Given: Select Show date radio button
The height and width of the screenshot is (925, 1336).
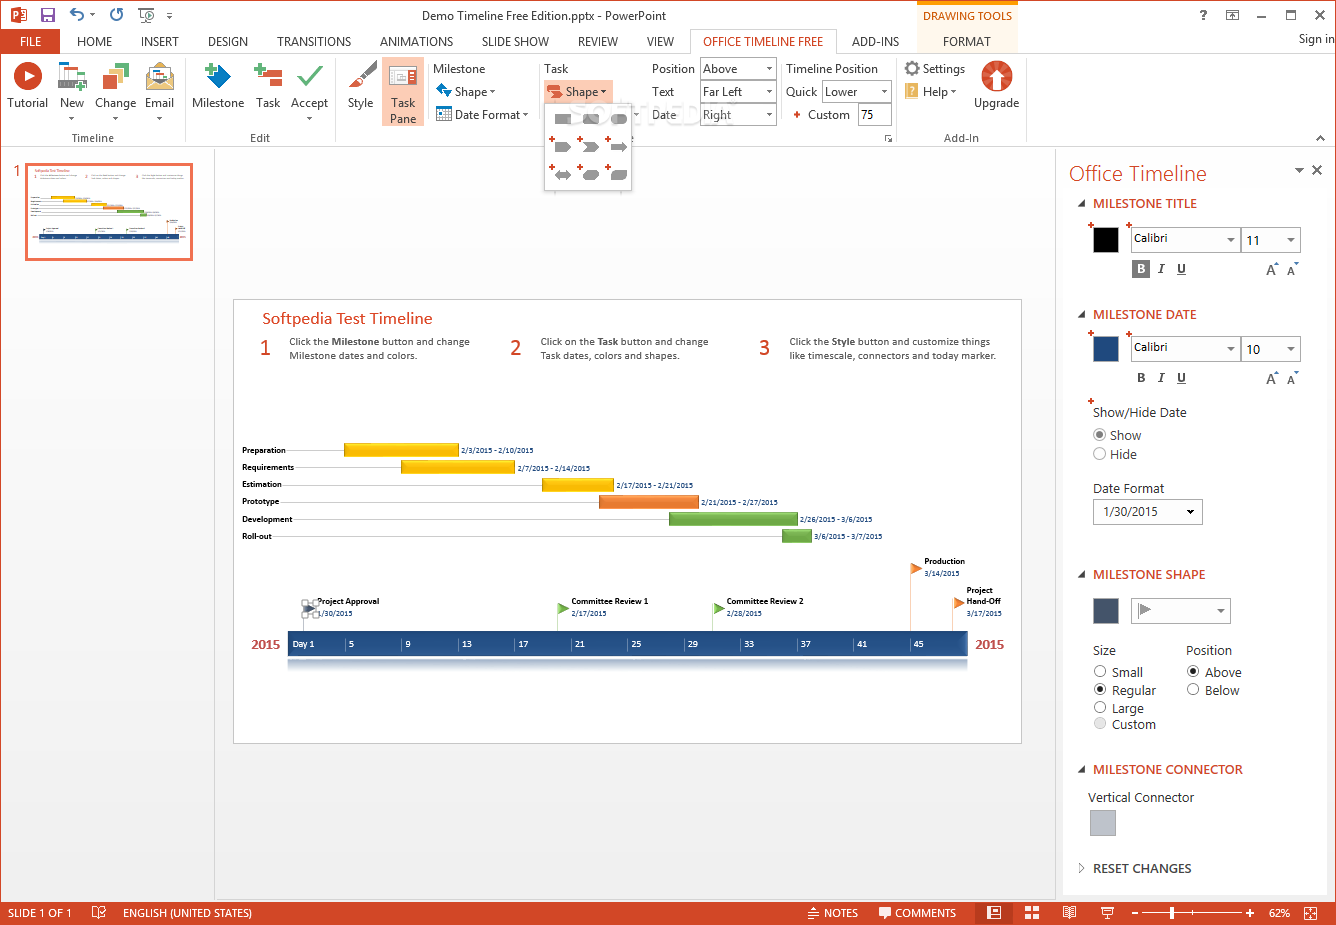Looking at the screenshot, I should (1100, 435).
